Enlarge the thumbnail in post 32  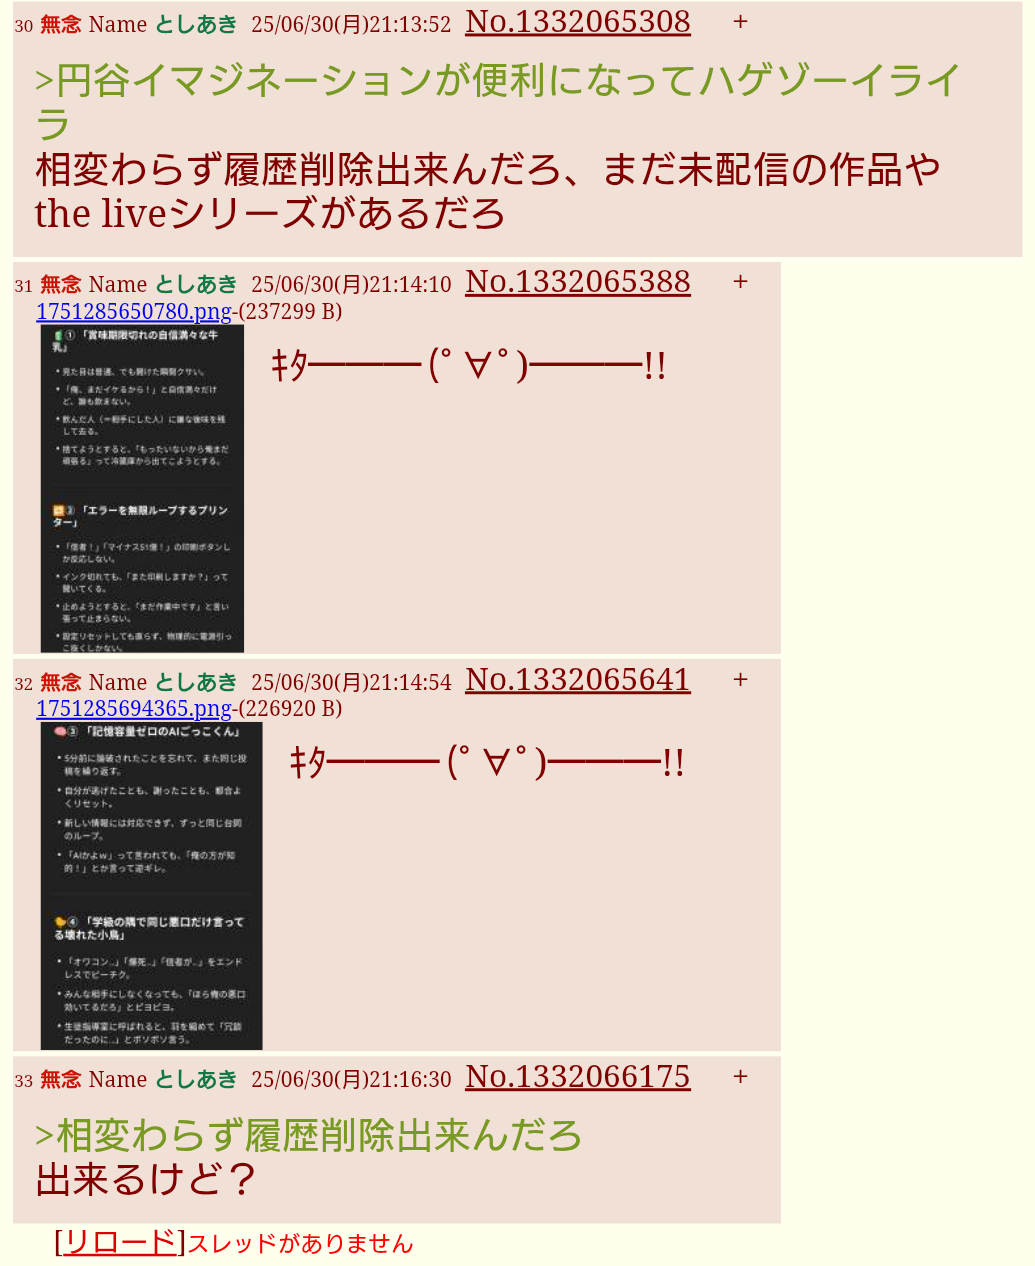click(151, 886)
